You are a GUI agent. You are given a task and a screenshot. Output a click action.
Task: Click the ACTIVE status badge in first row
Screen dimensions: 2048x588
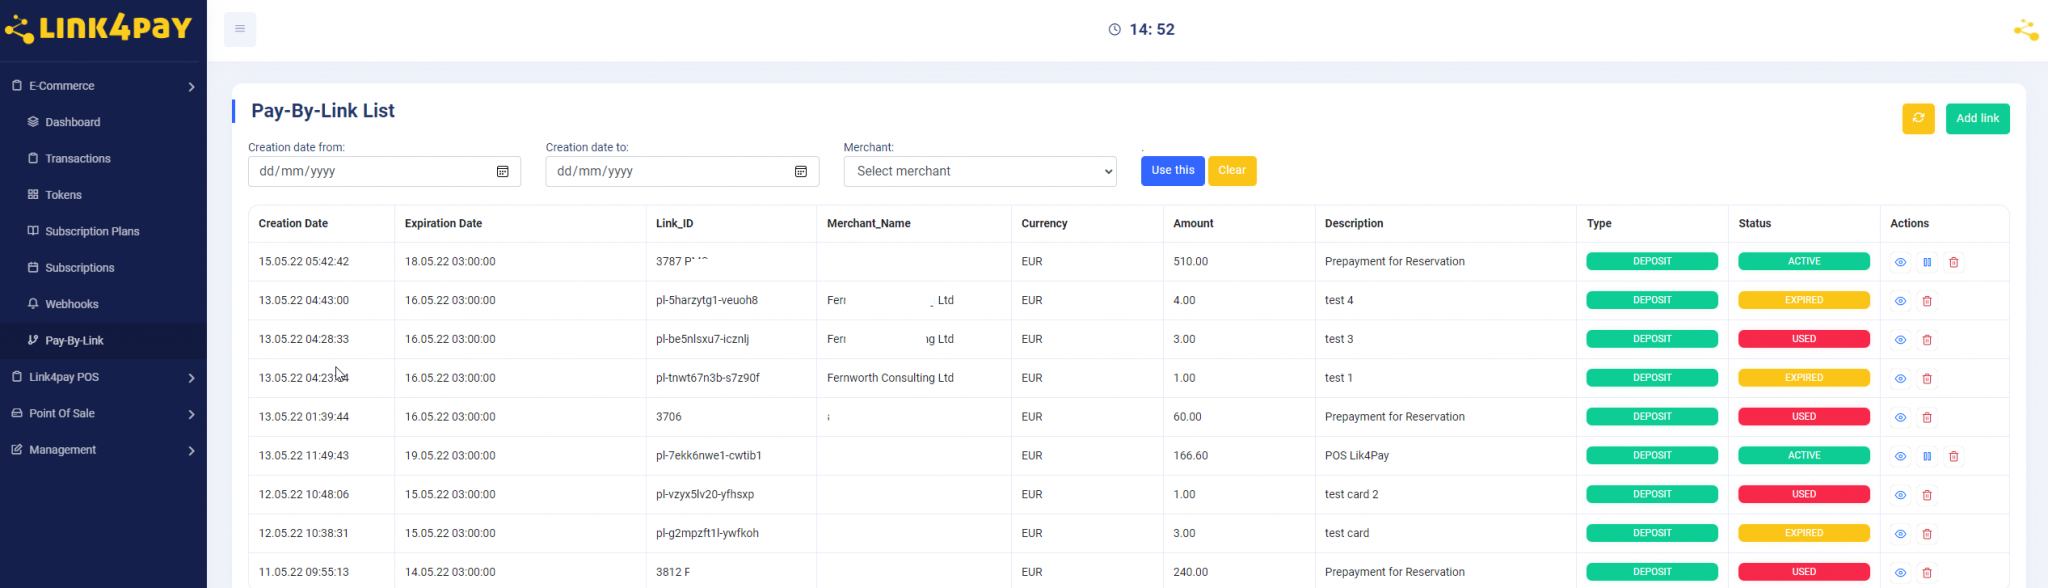coord(1803,261)
